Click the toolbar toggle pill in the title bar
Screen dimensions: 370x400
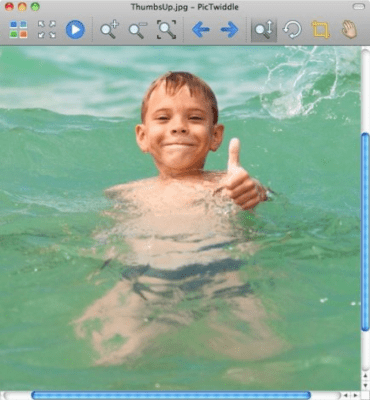click(x=359, y=6)
